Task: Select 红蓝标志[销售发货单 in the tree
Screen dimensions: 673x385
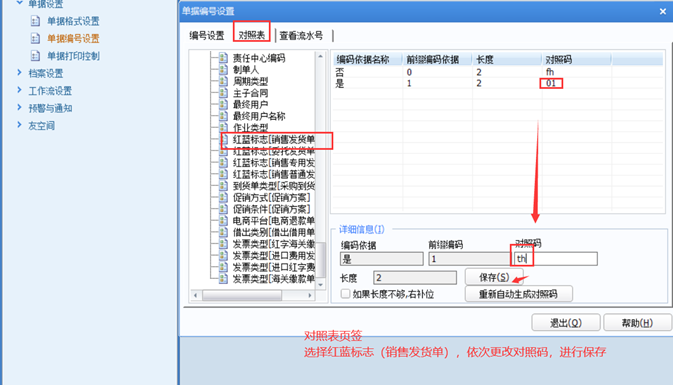Action: coord(274,139)
